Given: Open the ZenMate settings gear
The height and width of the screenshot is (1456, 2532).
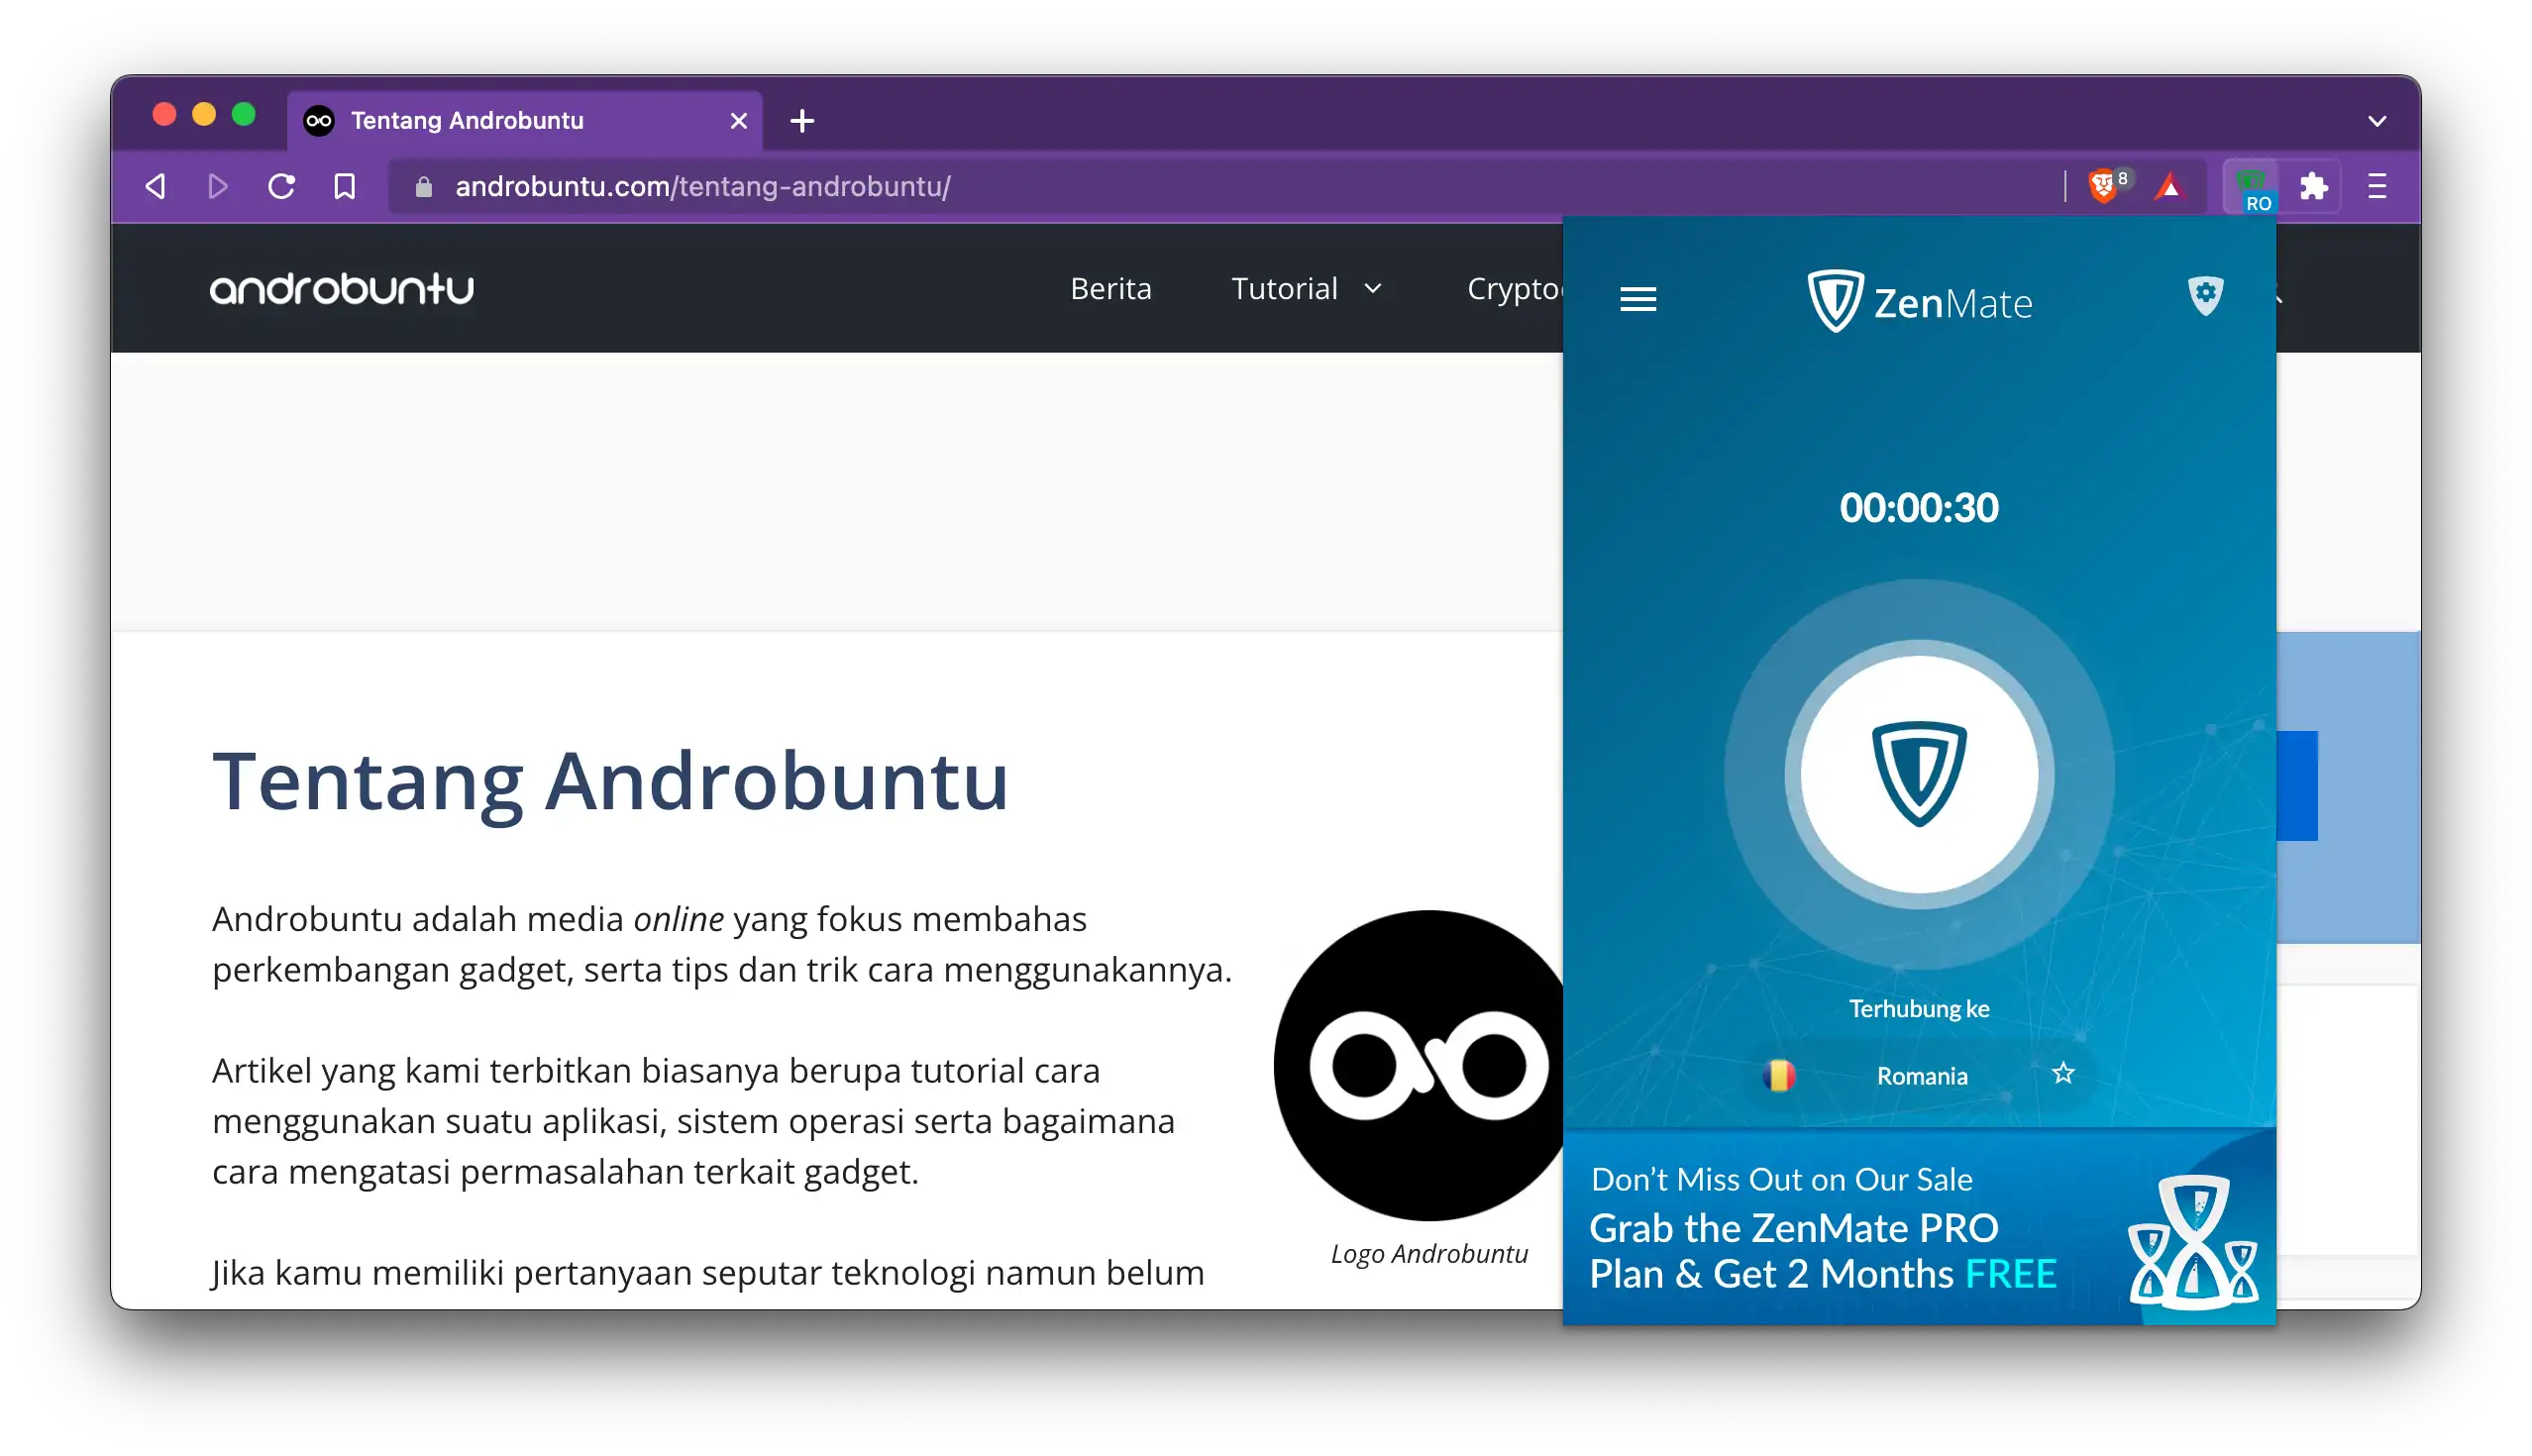Looking at the screenshot, I should point(2204,295).
